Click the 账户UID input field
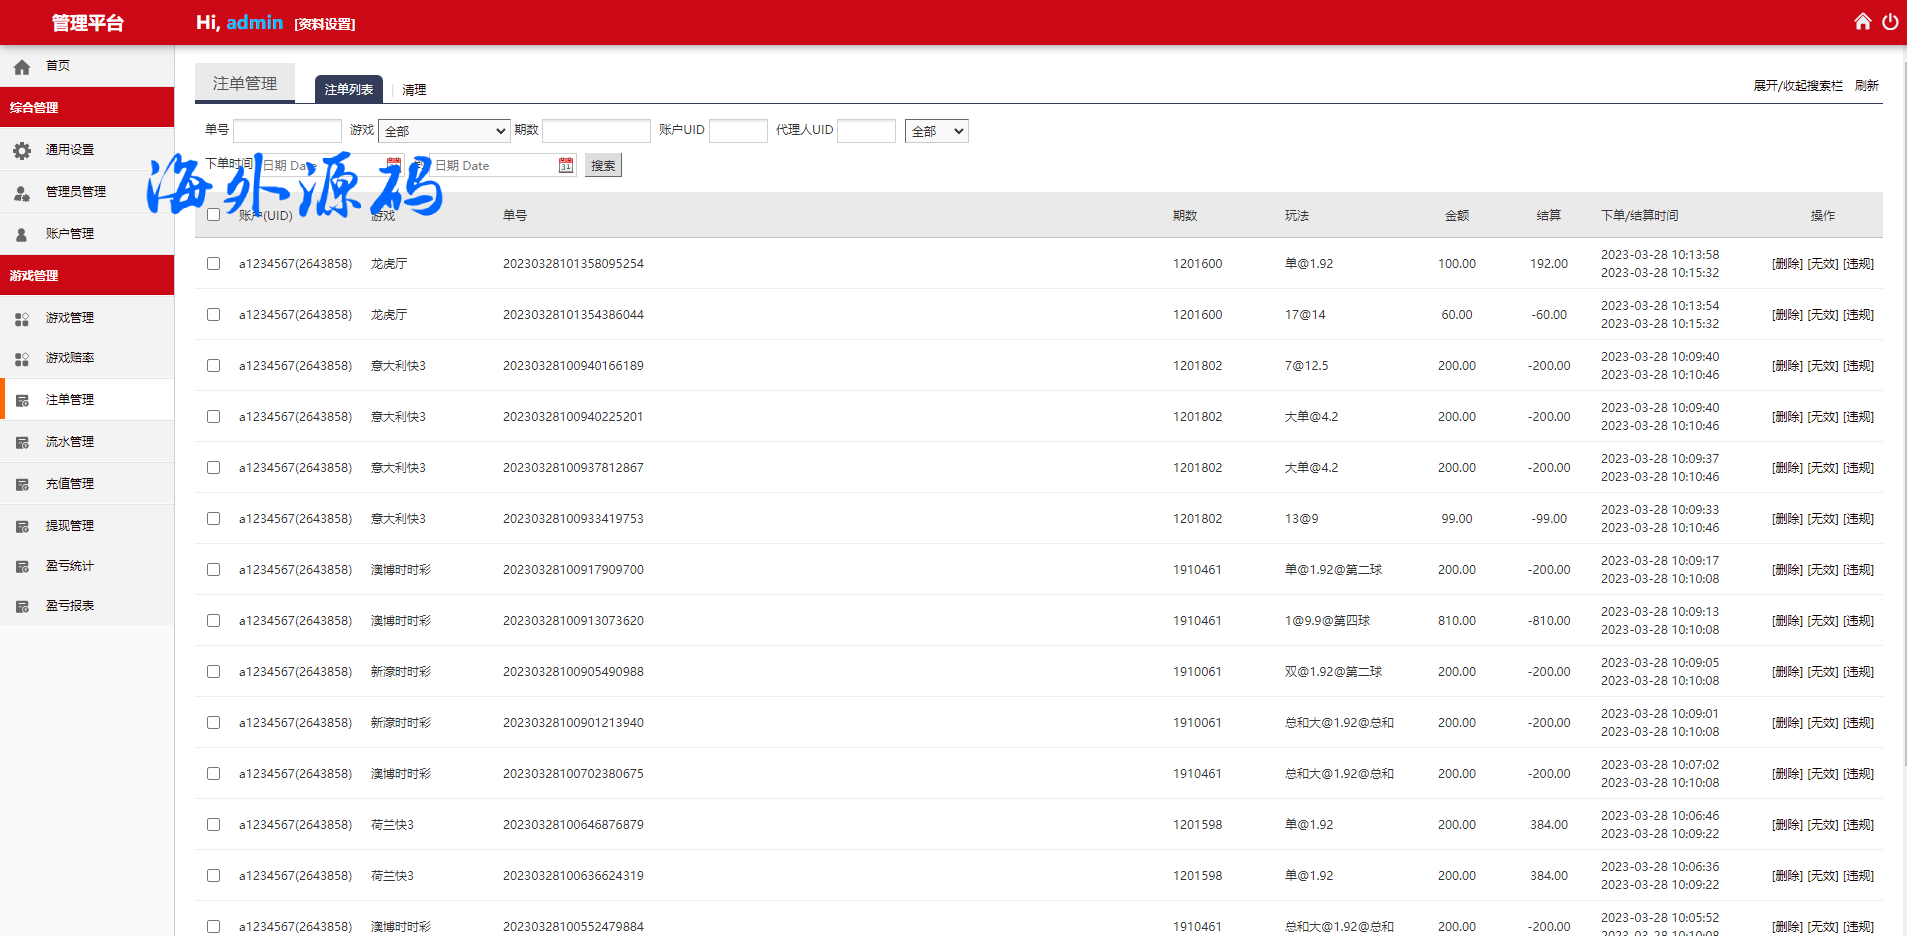This screenshot has height=936, width=1907. pyautogui.click(x=738, y=131)
